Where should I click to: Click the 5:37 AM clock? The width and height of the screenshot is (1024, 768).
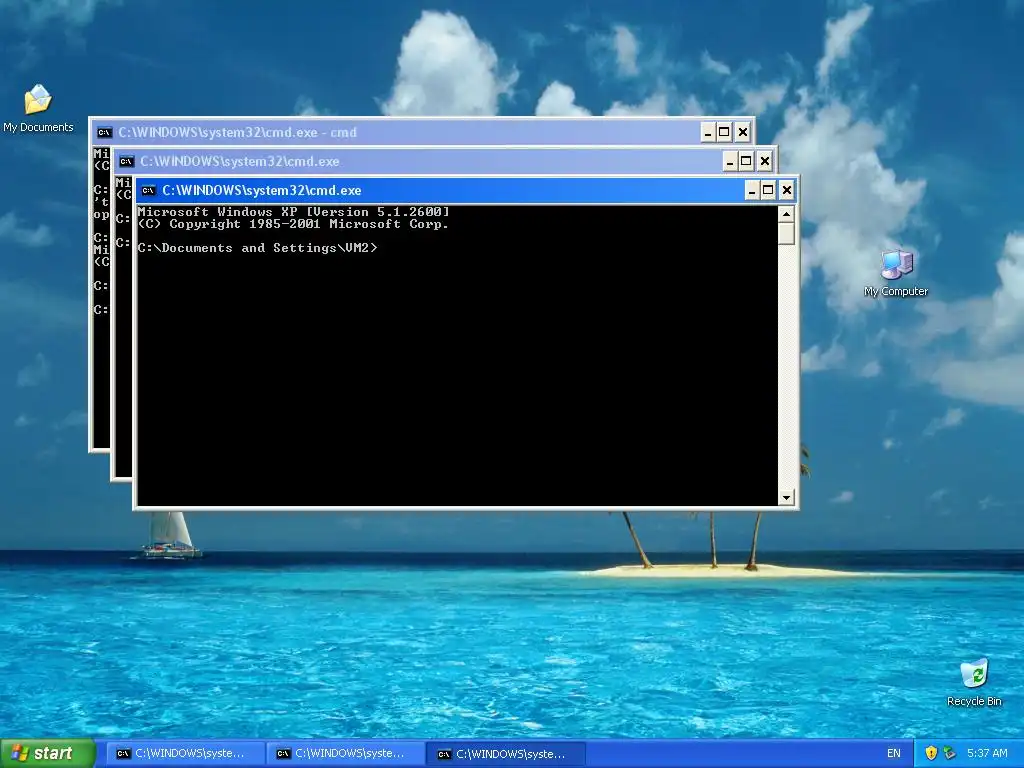click(x=987, y=754)
